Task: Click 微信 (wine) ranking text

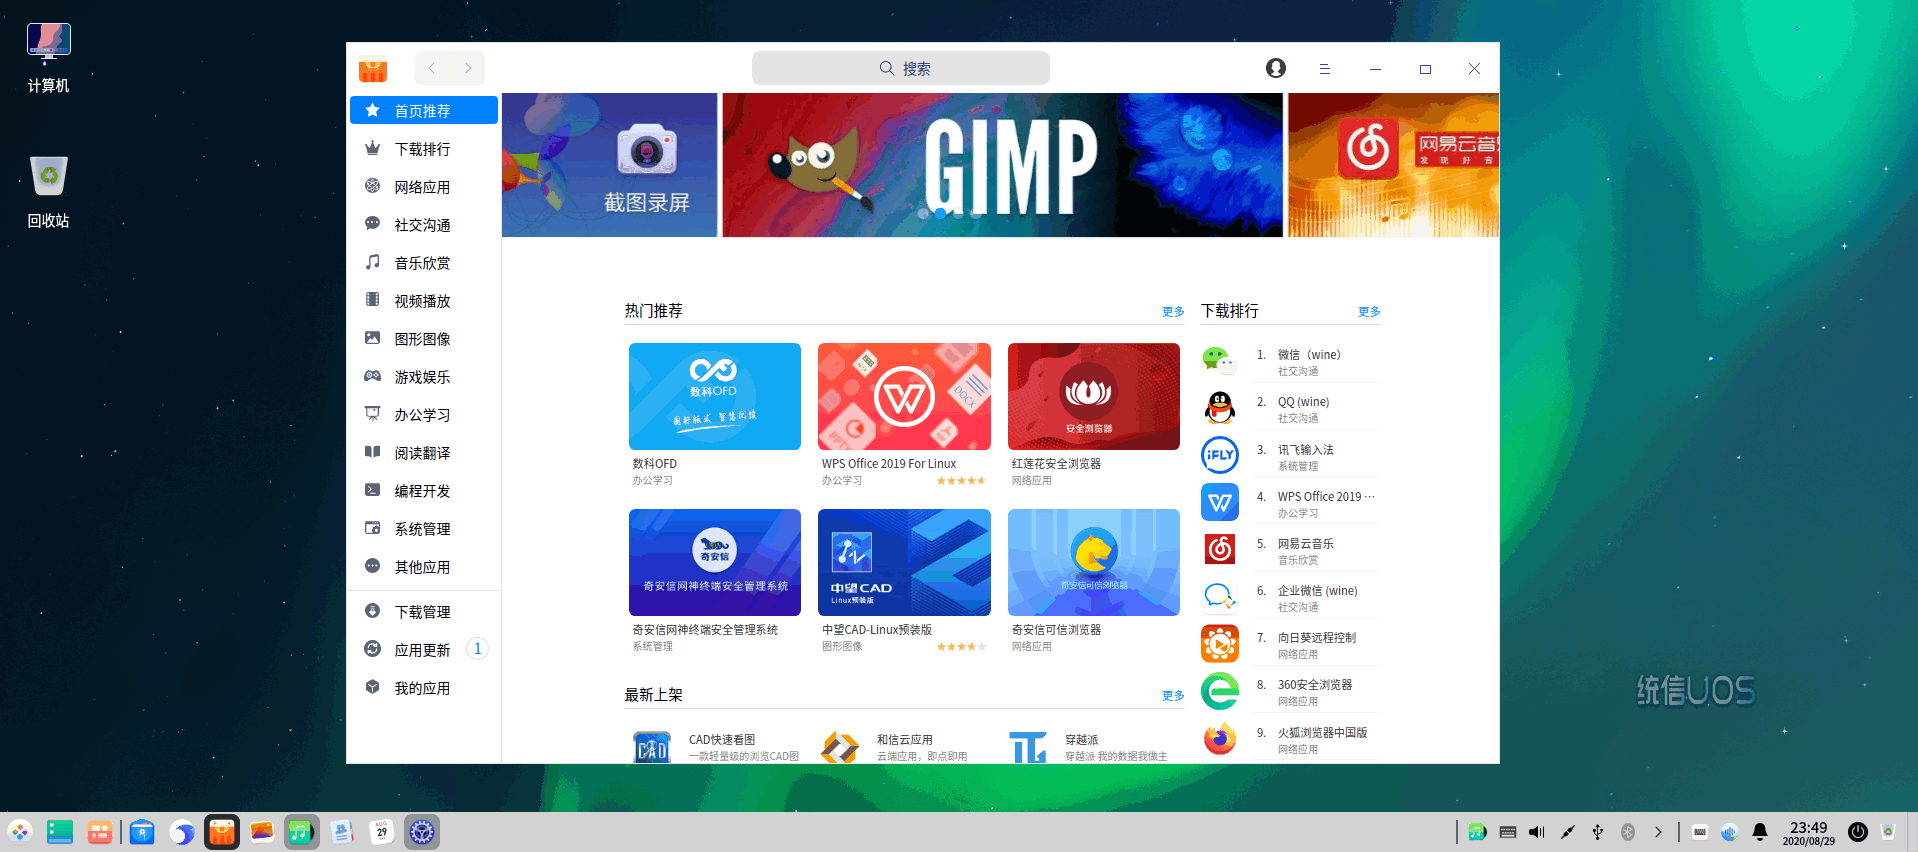Action: (1309, 355)
